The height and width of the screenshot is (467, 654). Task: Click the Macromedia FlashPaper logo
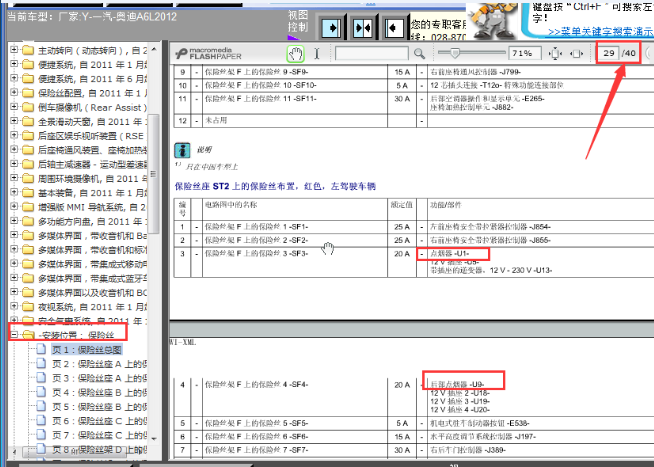208,53
